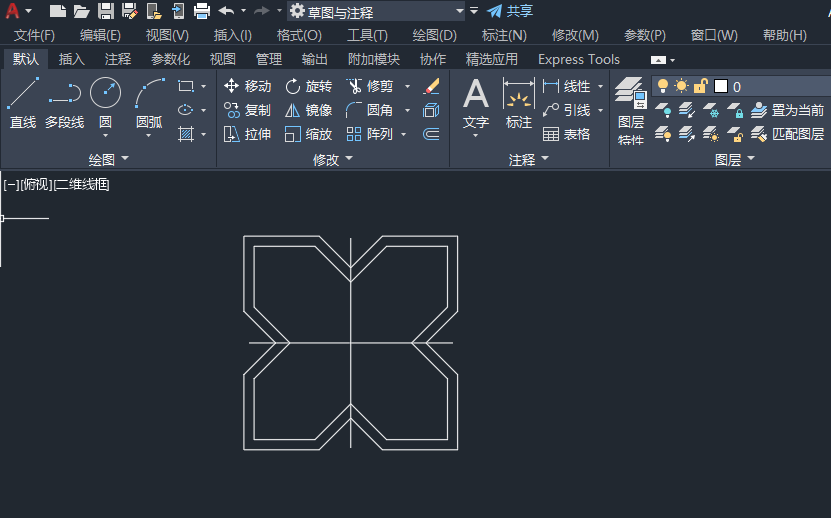Click the 共享 (Share) button
The height and width of the screenshot is (518, 831).
click(x=510, y=11)
